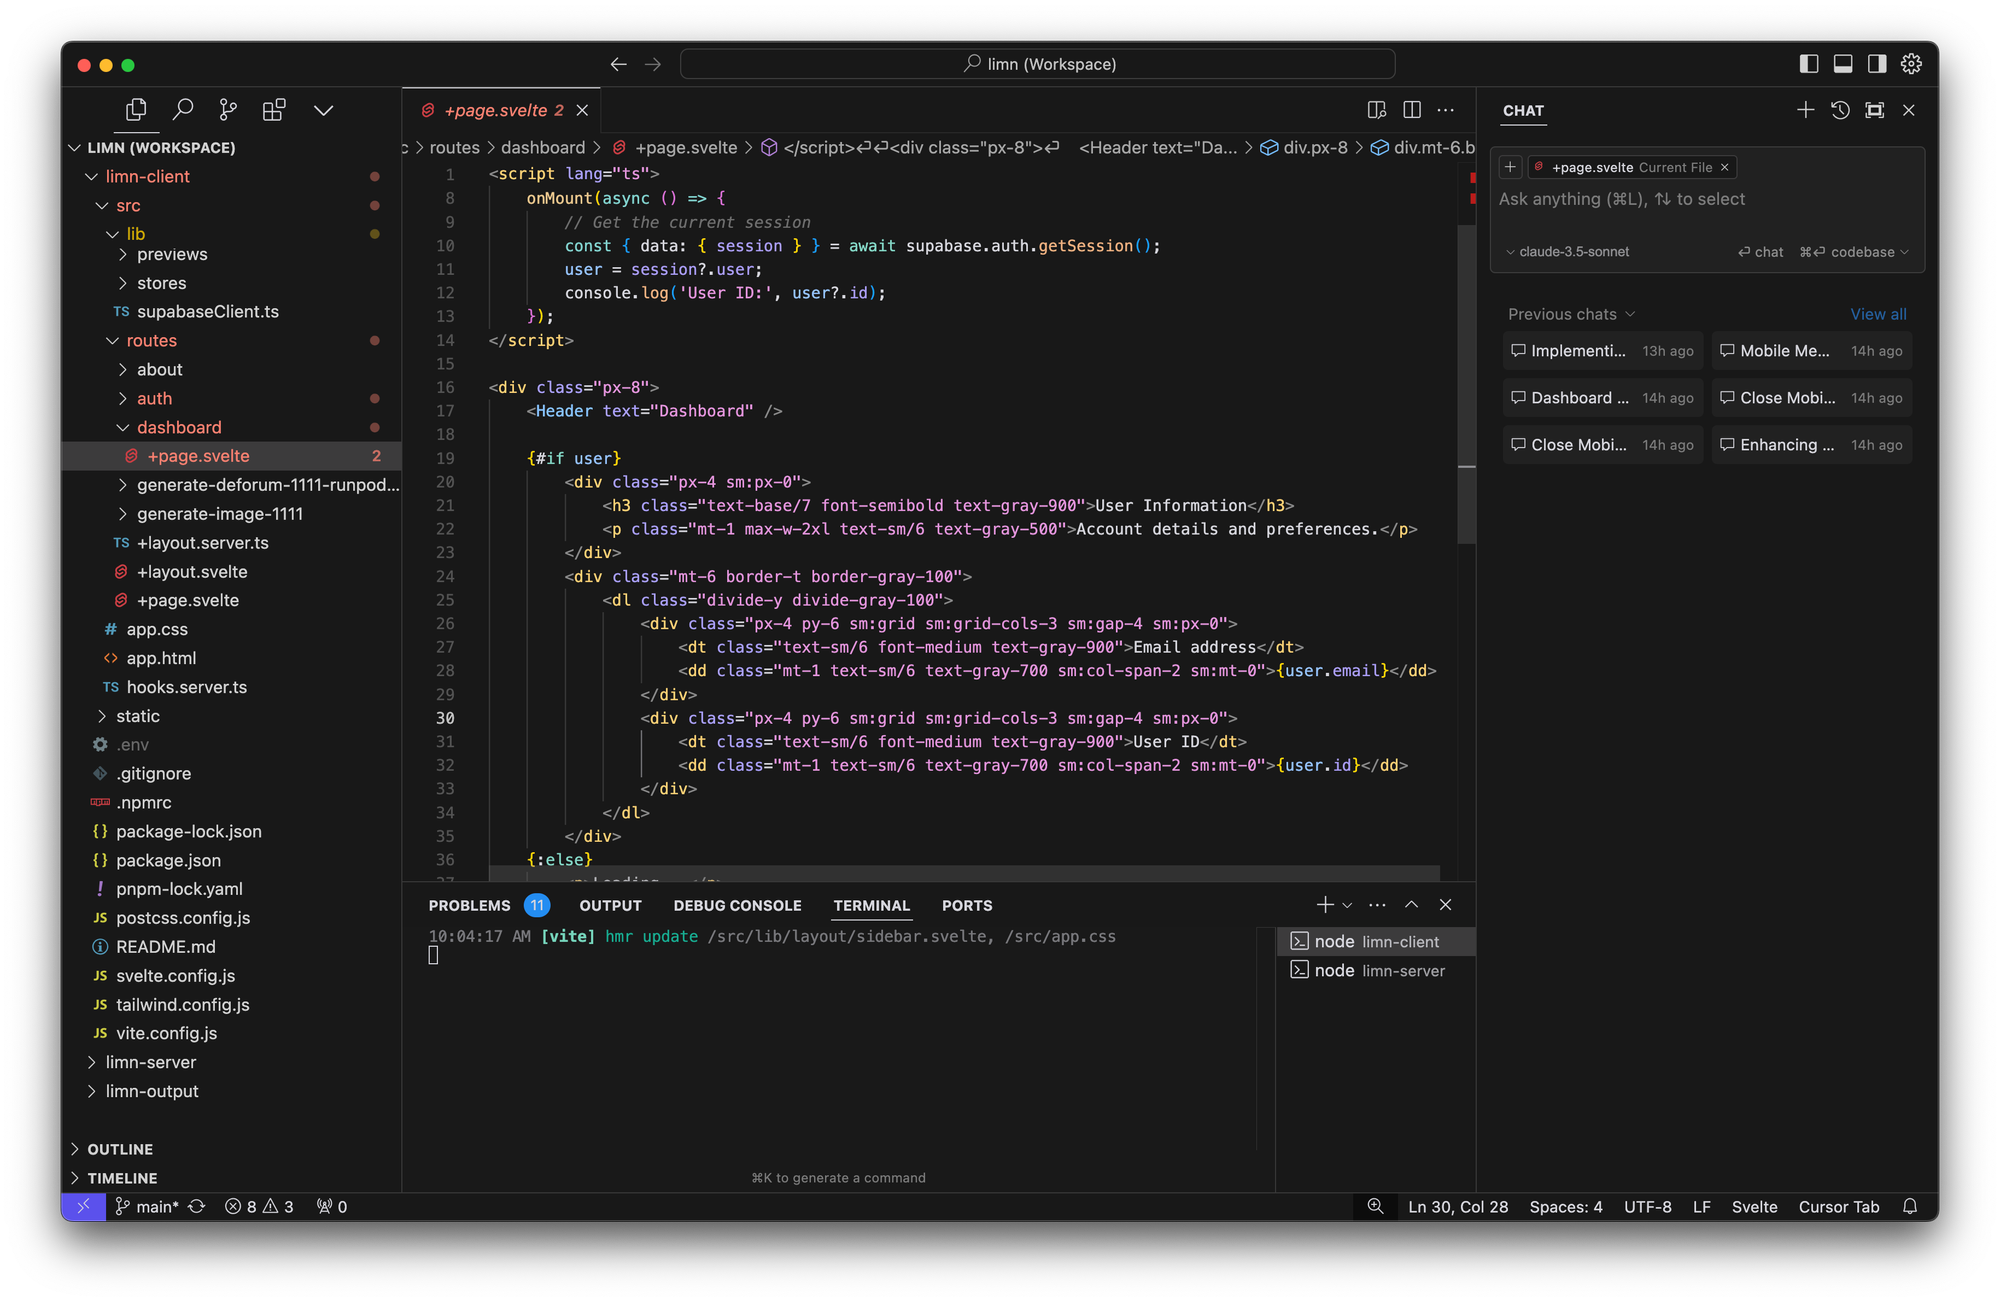Click the notifications bell in the status bar
This screenshot has height=1302, width=2000.
point(1910,1206)
